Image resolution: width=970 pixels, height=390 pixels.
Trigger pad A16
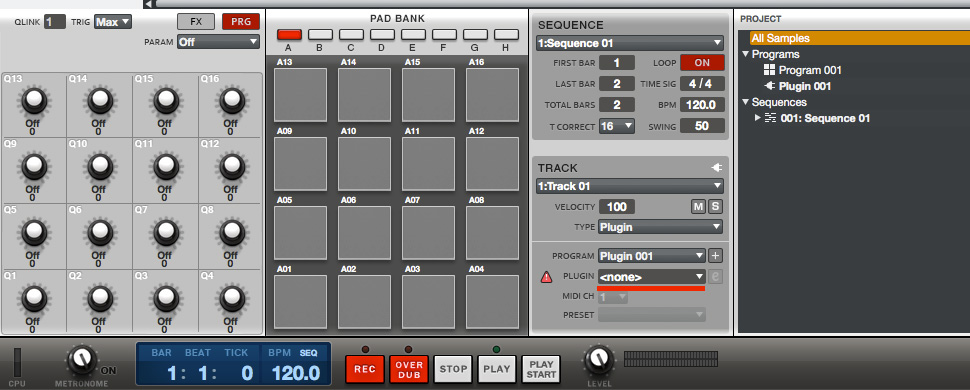tap(492, 95)
